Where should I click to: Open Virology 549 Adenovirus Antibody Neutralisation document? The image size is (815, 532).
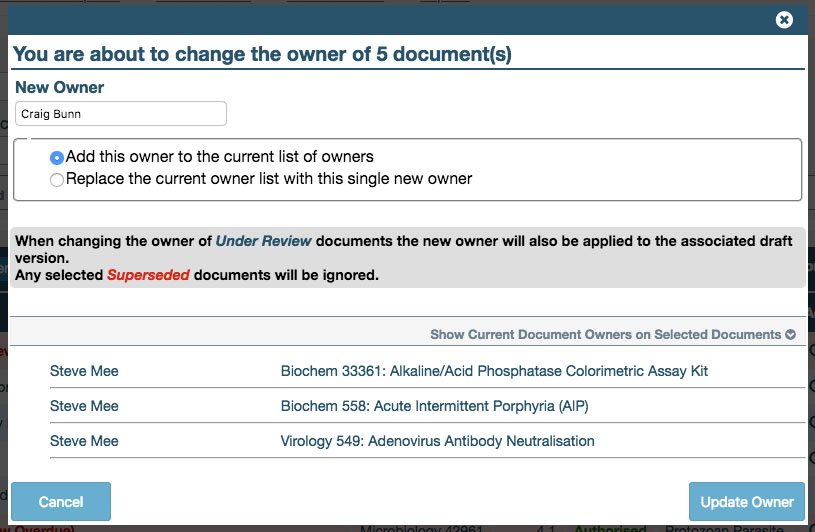(x=437, y=441)
